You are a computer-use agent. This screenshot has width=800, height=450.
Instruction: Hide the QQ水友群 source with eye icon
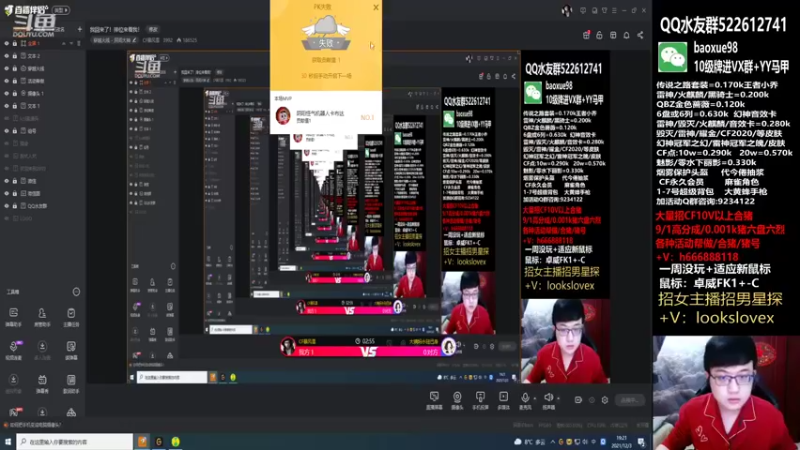[x=7, y=206]
